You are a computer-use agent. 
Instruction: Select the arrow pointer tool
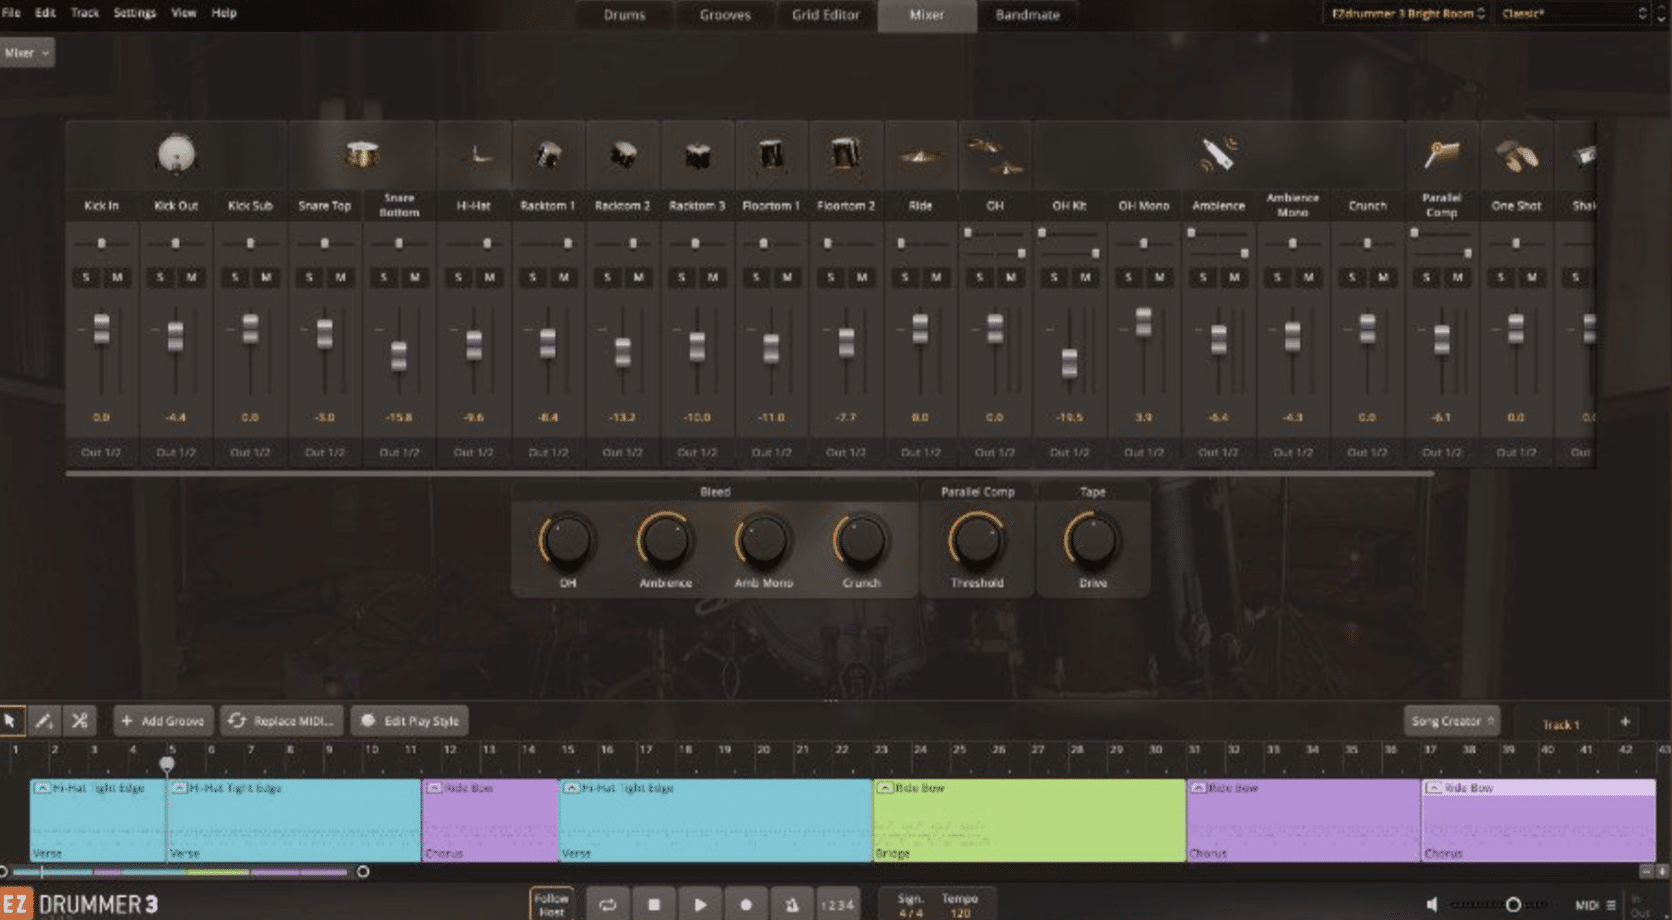coord(11,720)
